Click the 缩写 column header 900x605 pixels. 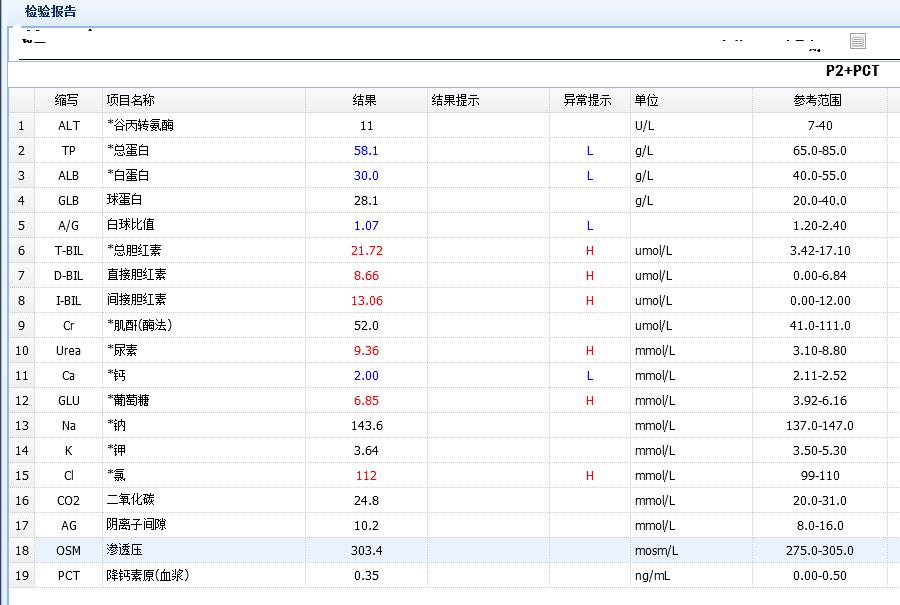point(67,100)
